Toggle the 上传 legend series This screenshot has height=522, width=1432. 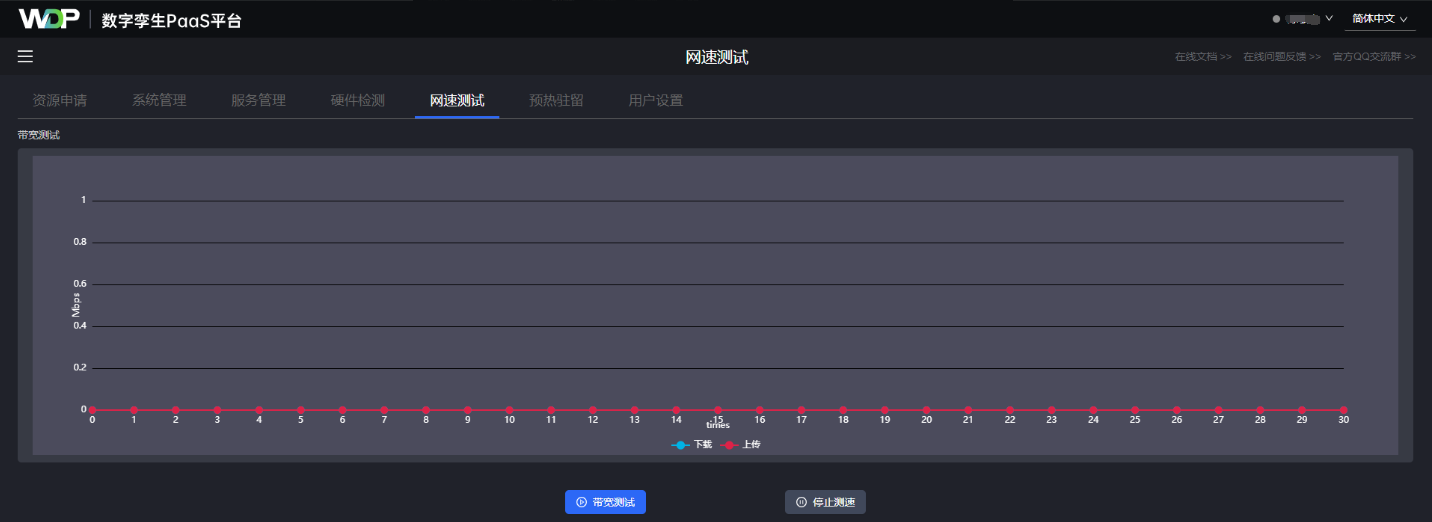point(741,444)
